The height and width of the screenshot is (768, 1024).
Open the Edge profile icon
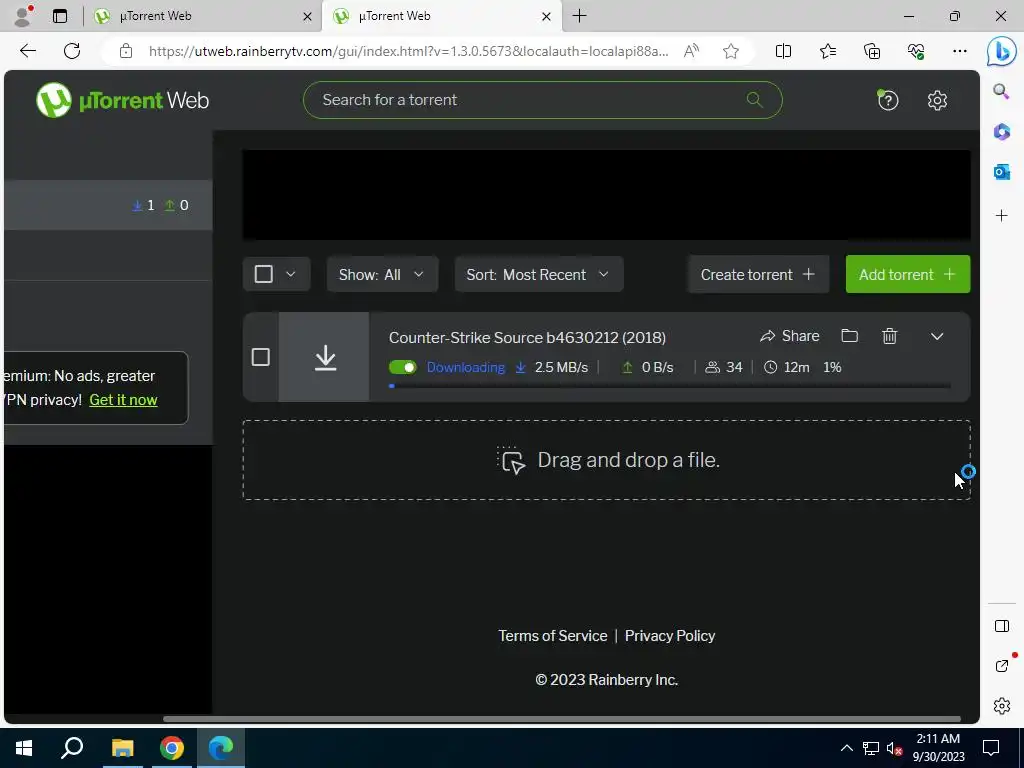(23, 16)
